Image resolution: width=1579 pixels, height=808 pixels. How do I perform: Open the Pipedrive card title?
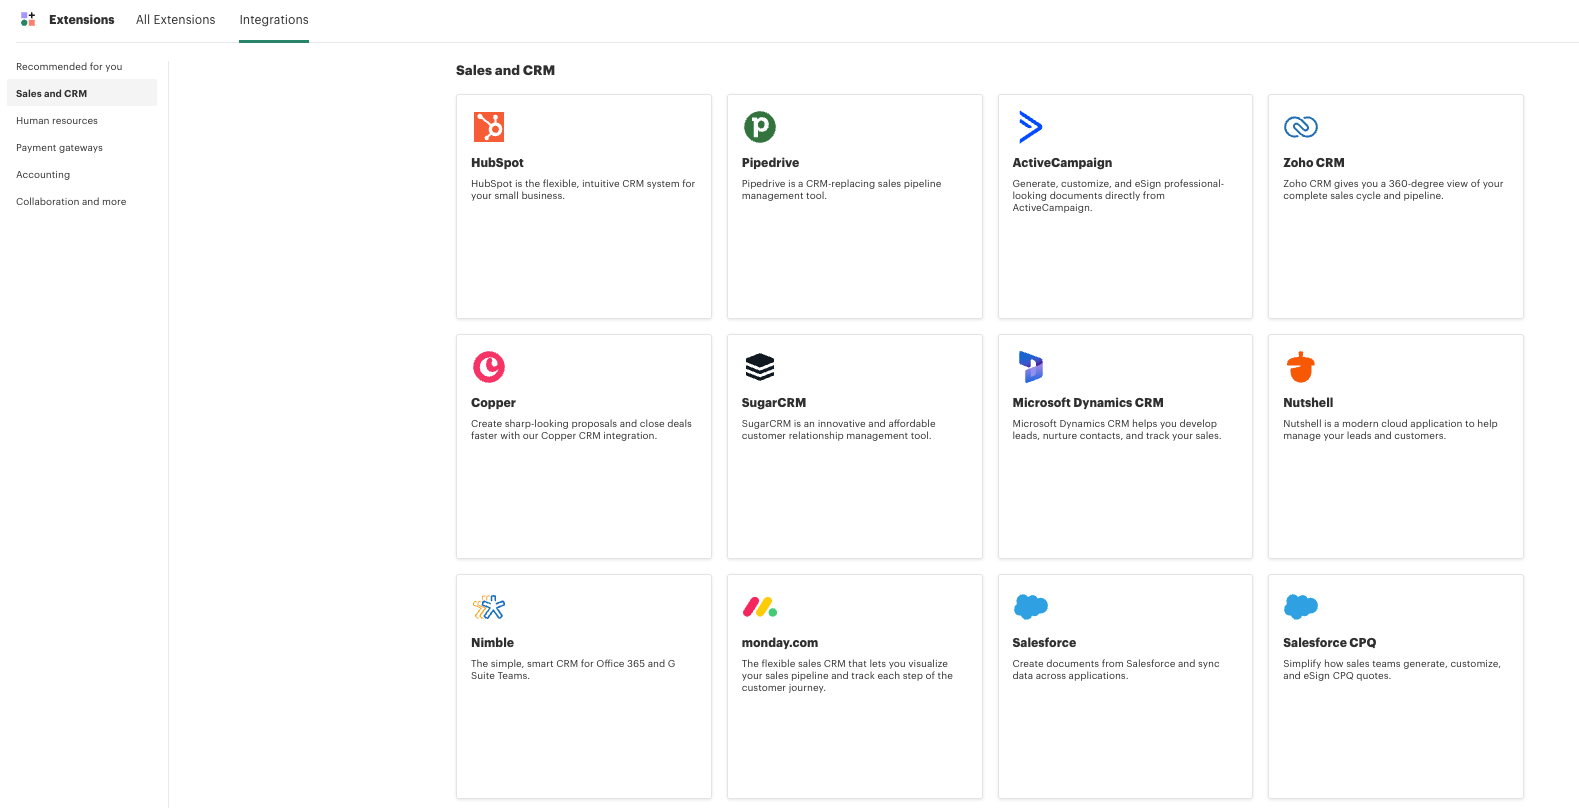tap(770, 163)
